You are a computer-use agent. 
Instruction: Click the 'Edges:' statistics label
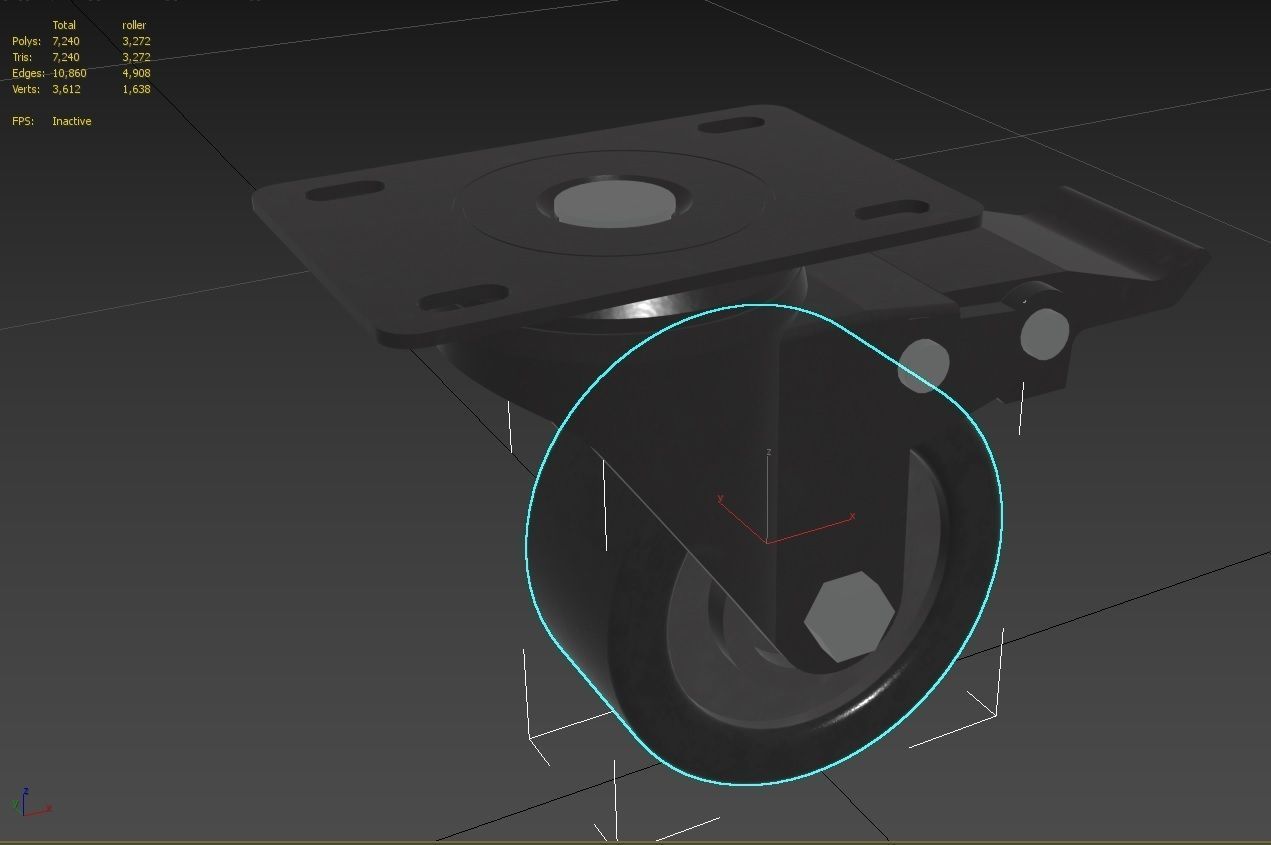(x=28, y=73)
